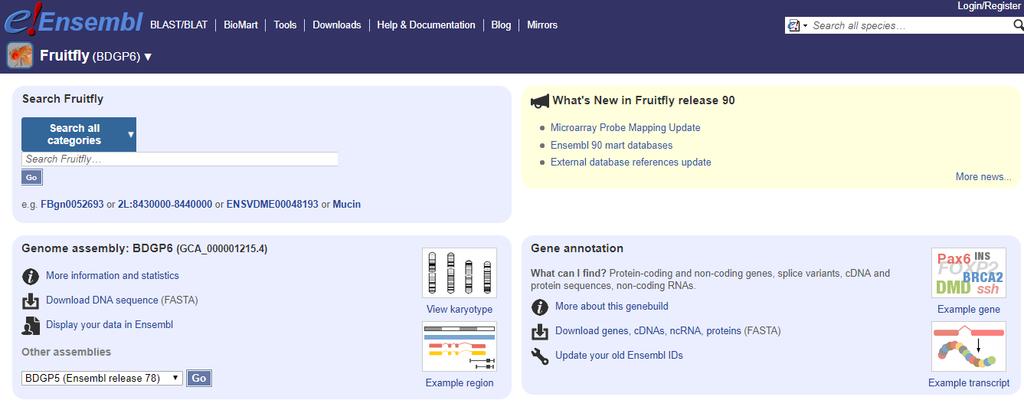Click example ENSVDME00048193 link
The width and height of the screenshot is (1024, 407).
coord(272,204)
